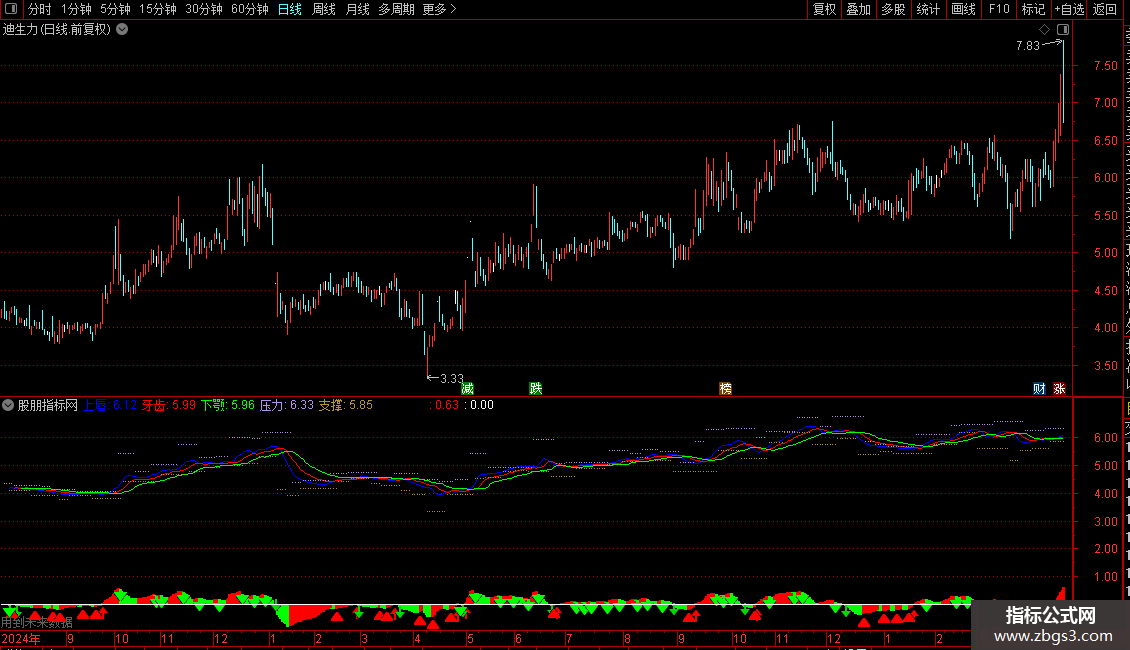Click the 标记 mark button
The height and width of the screenshot is (650, 1130).
1033,9
